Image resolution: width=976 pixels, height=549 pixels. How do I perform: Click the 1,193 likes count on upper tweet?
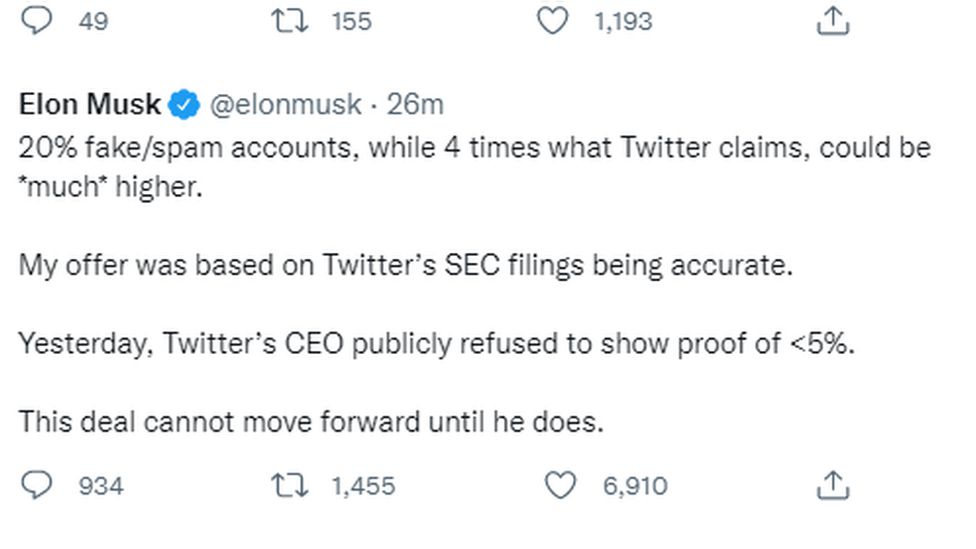click(623, 21)
